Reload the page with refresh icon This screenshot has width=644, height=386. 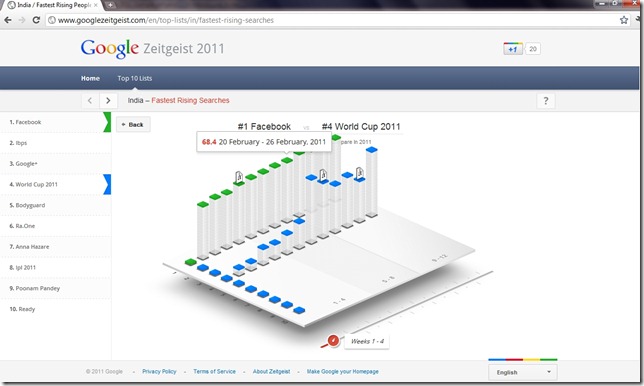(36, 20)
